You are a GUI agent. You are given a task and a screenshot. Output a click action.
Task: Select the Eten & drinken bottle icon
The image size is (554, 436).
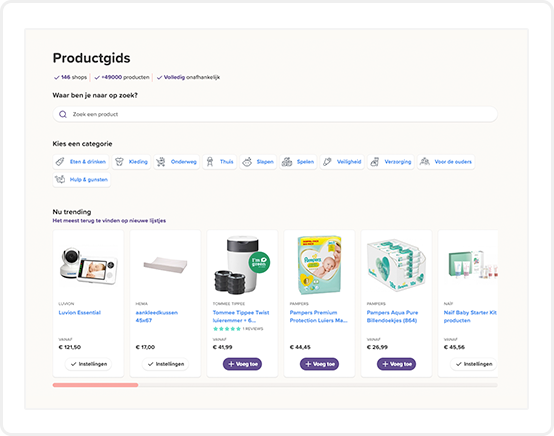click(x=60, y=162)
